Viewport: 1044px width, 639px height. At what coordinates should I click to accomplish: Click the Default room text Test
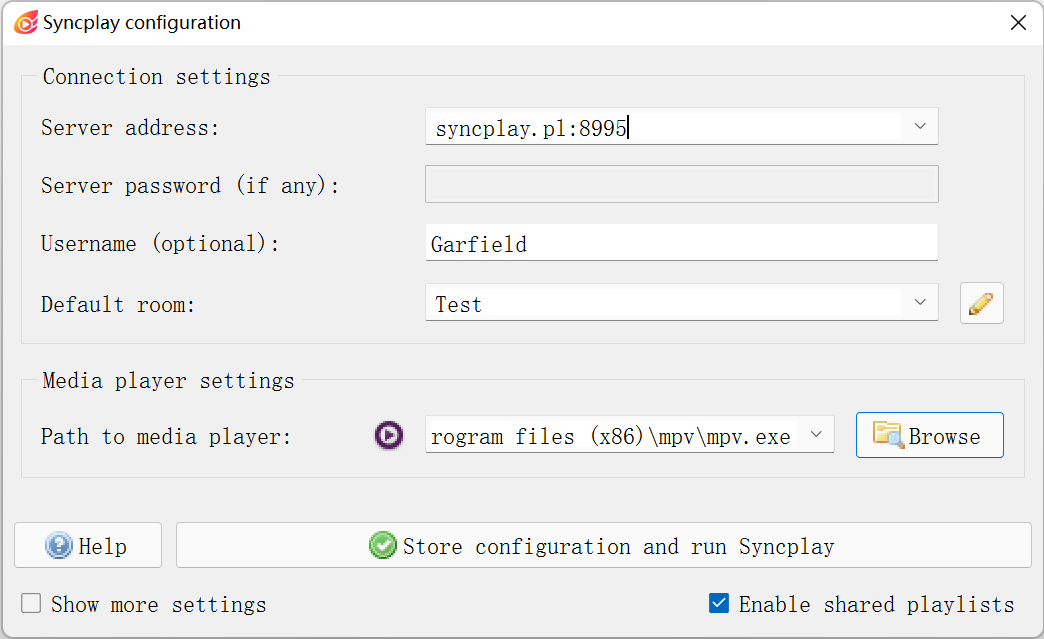[458, 305]
